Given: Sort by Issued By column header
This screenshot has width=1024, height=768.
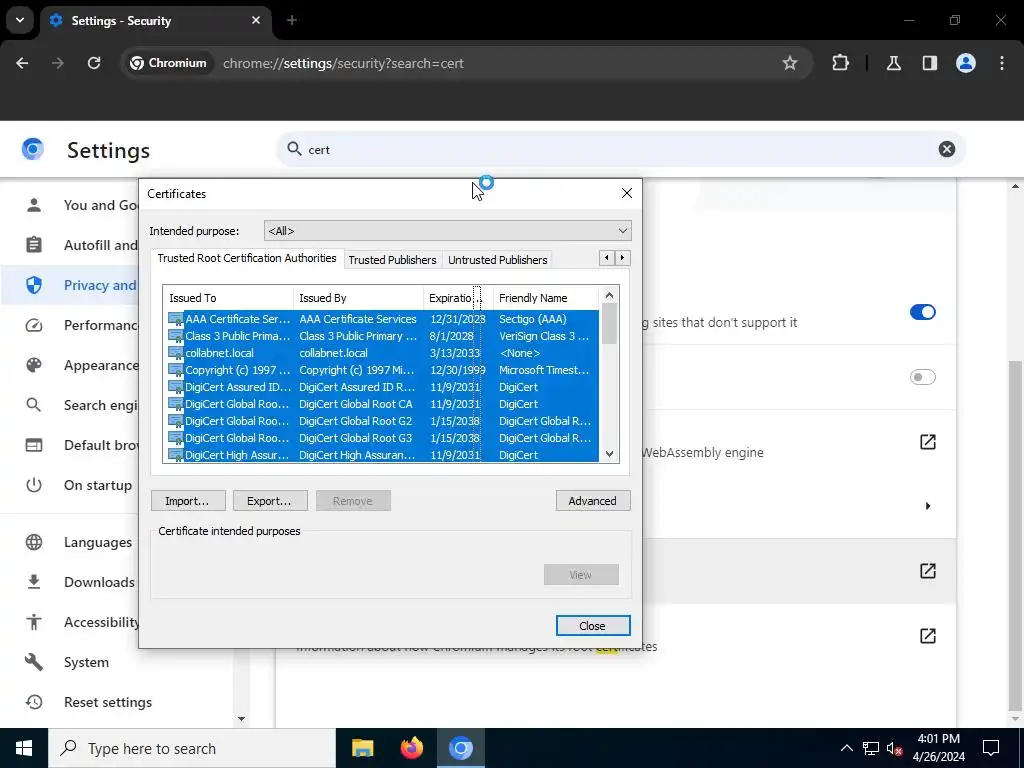Looking at the screenshot, I should click(x=359, y=298).
